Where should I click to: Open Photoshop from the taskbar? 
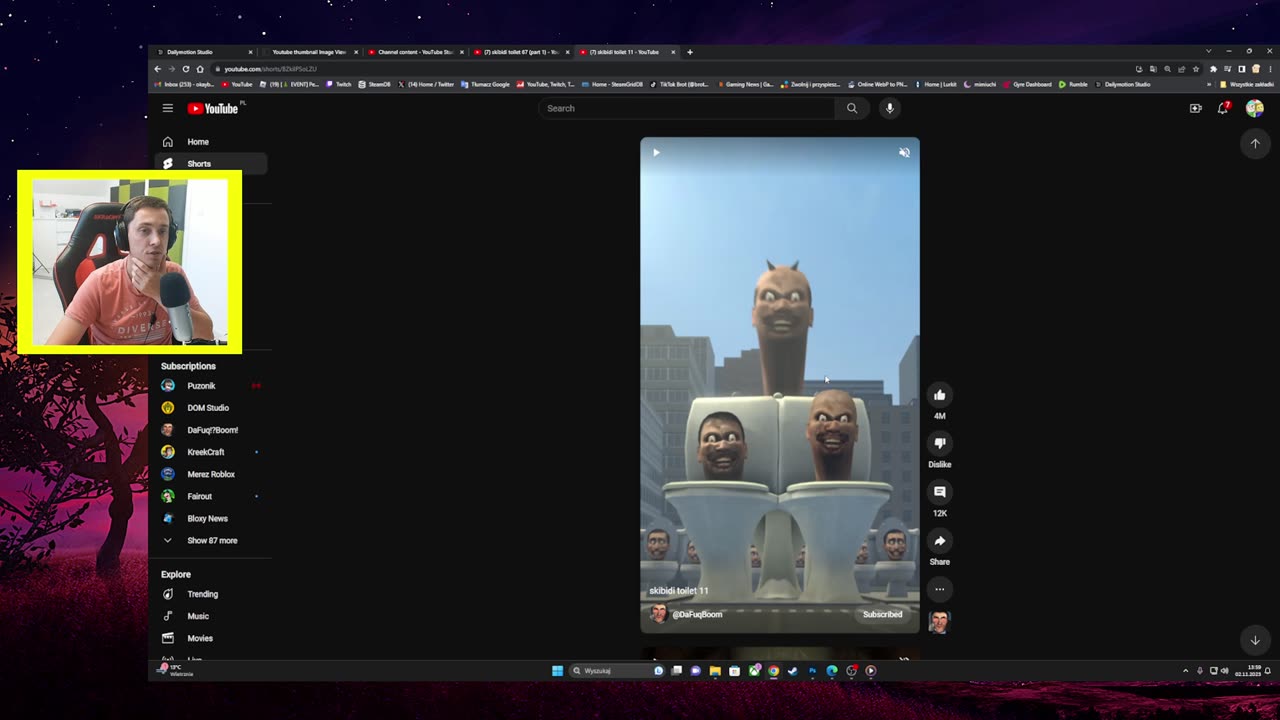click(x=812, y=671)
